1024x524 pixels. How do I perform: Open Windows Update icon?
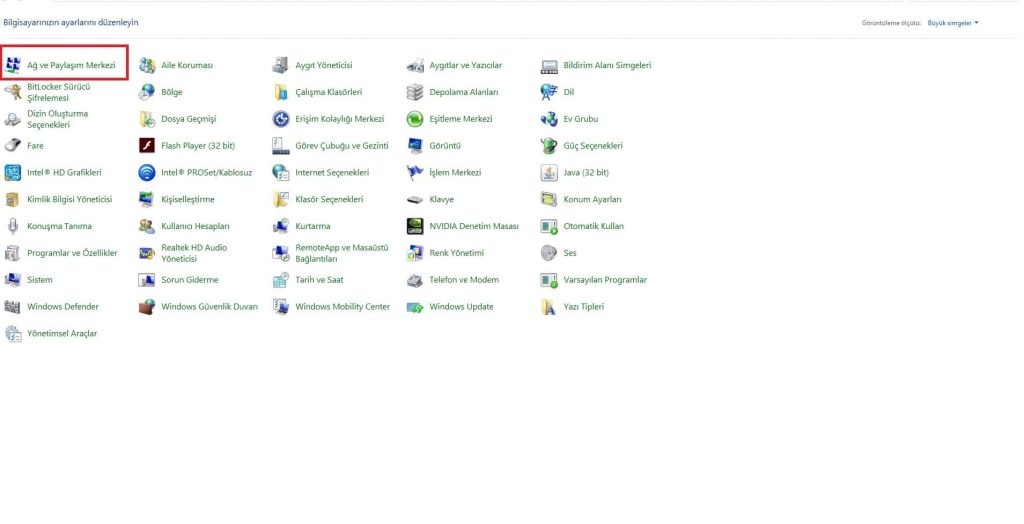pyautogui.click(x=415, y=306)
